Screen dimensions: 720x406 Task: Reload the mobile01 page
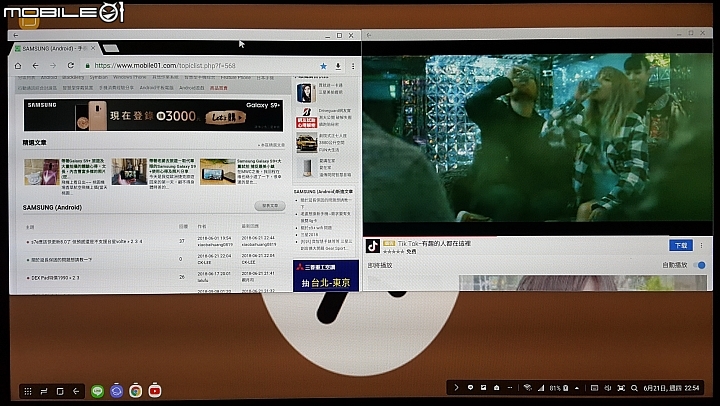coord(70,66)
